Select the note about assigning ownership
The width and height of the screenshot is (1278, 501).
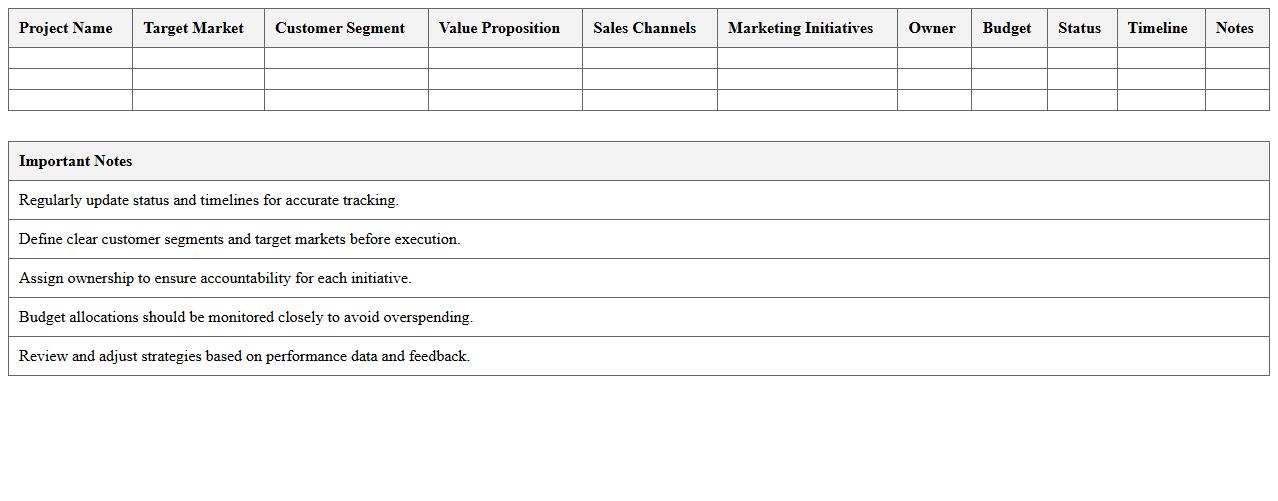215,278
